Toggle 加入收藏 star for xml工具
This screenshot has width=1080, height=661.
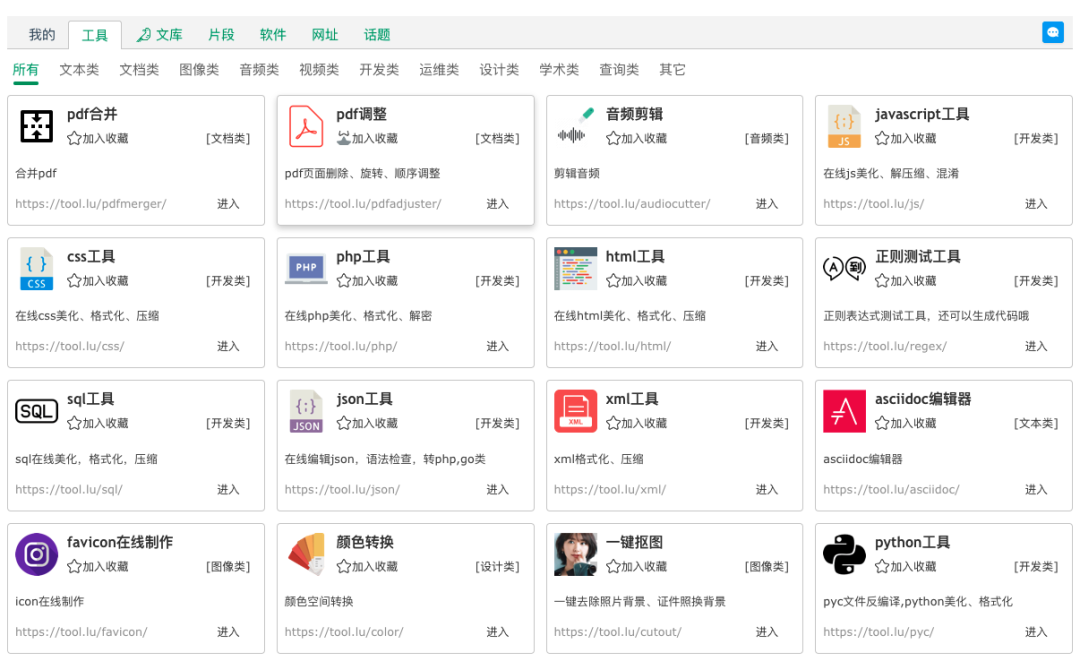[x=613, y=423]
